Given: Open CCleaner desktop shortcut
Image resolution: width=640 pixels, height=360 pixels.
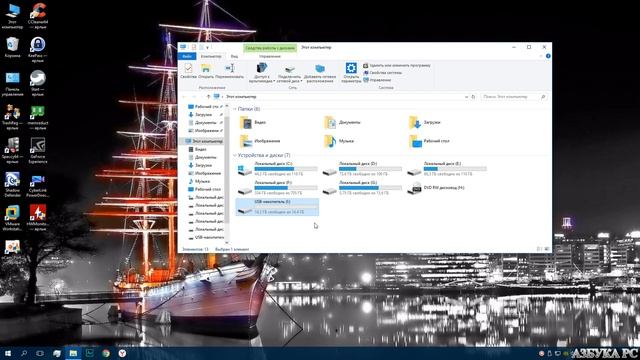Looking at the screenshot, I should pyautogui.click(x=38, y=16).
